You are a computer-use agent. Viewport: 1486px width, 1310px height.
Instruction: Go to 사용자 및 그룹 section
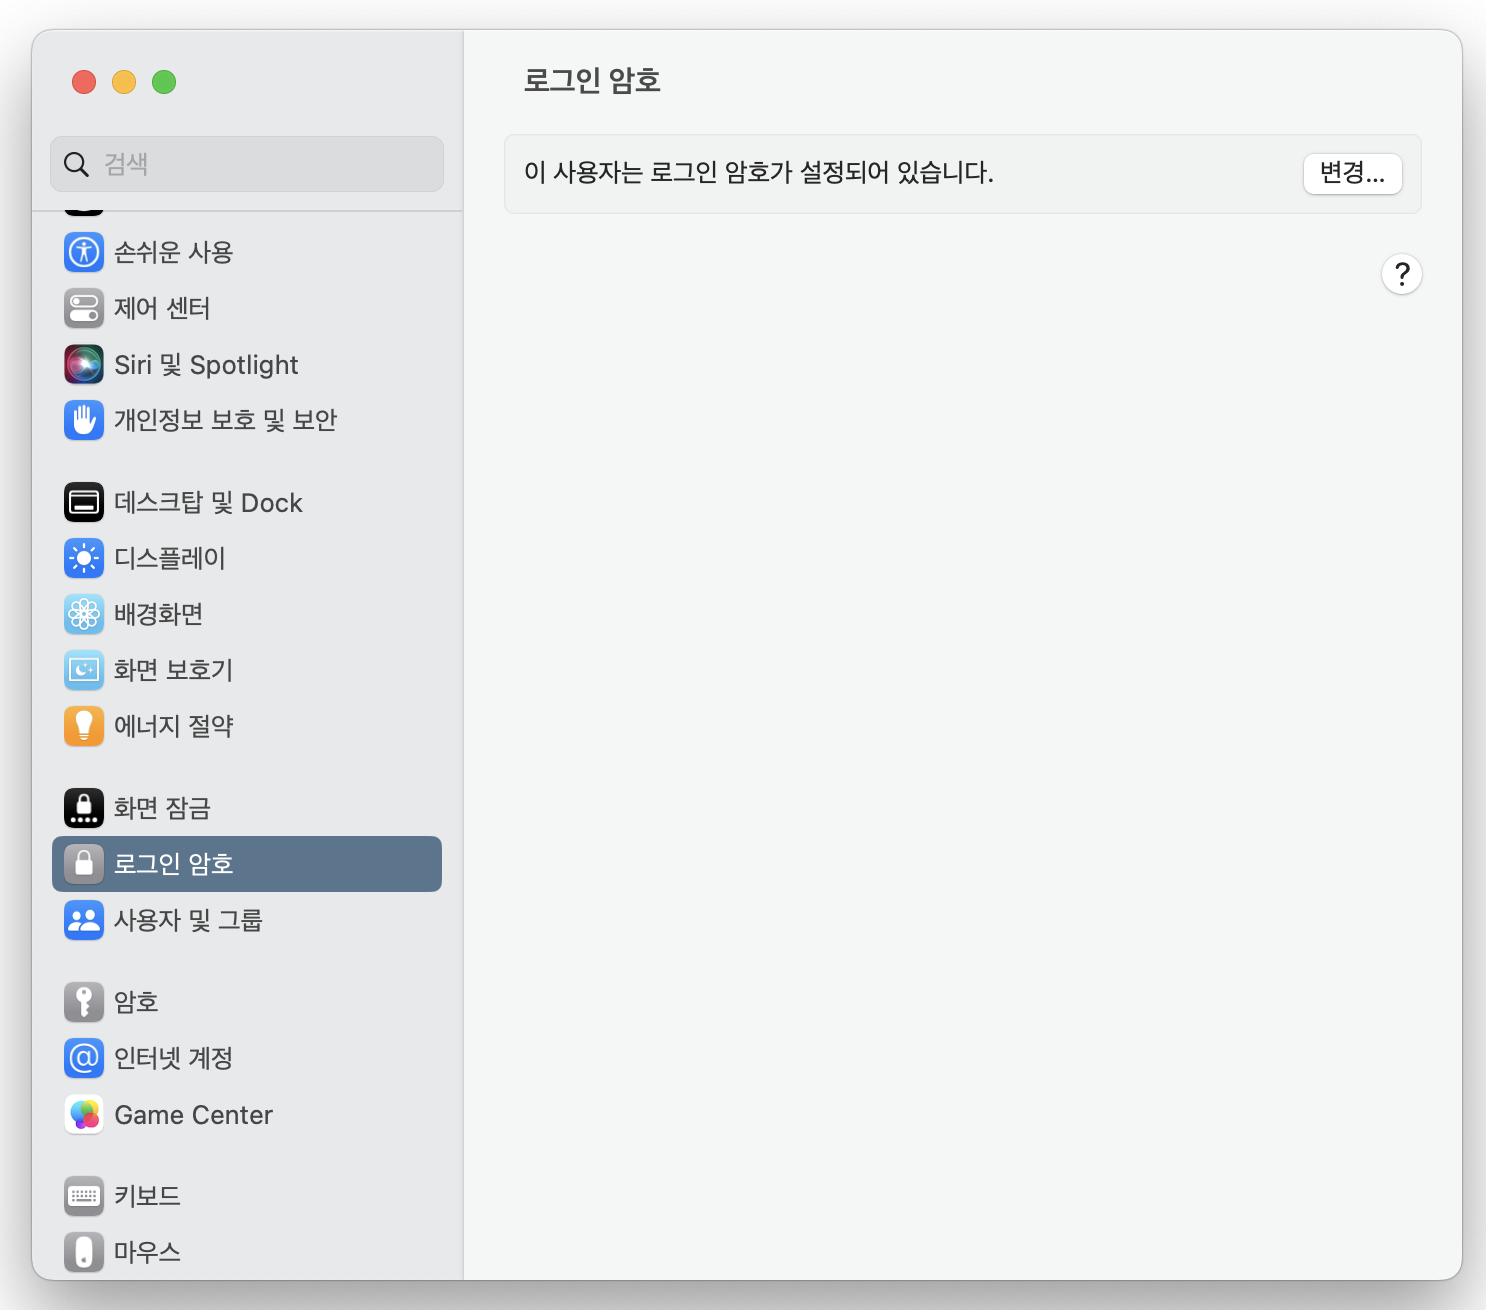coord(188,920)
